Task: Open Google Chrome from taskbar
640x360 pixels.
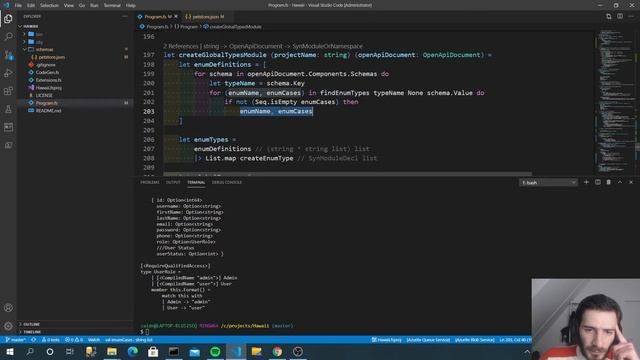Action: tap(277, 351)
